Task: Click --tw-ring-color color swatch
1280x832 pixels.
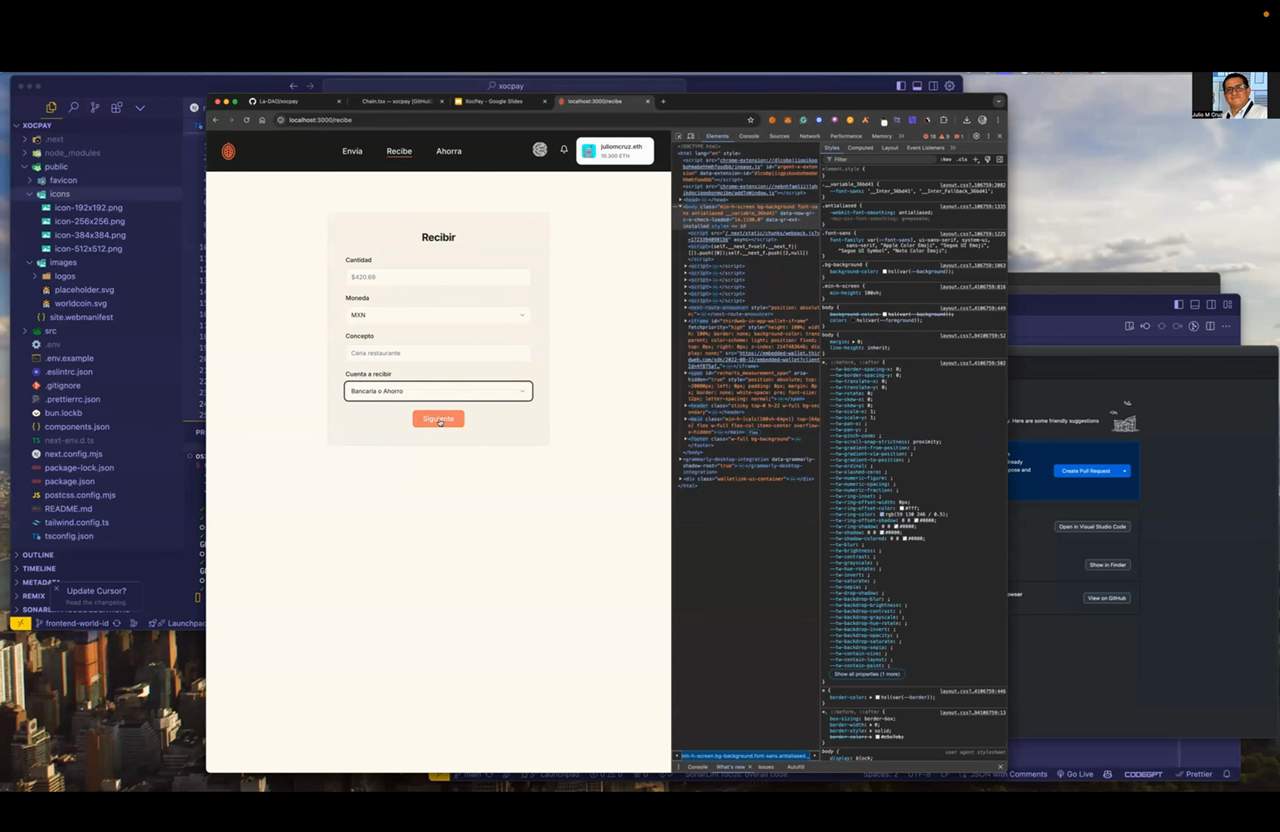Action: pos(880,514)
